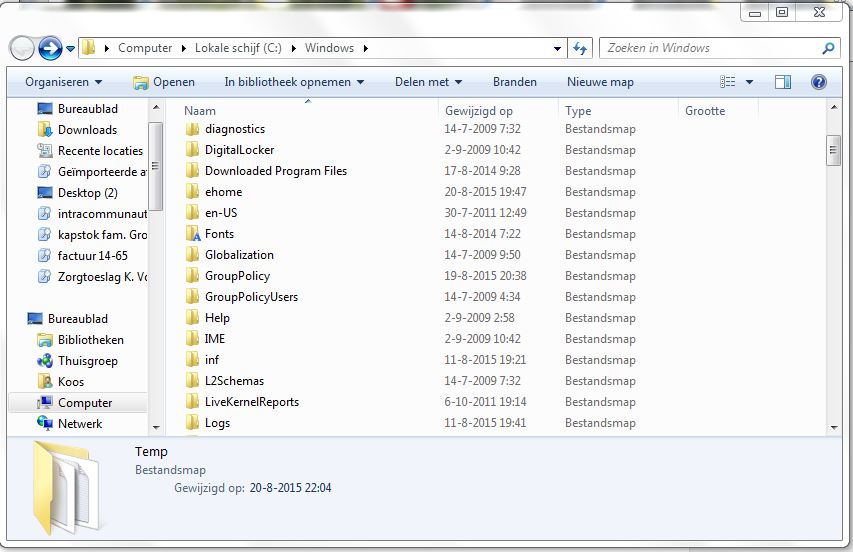853x552 pixels.
Task: Refresh the Windows folder view
Action: pos(580,48)
